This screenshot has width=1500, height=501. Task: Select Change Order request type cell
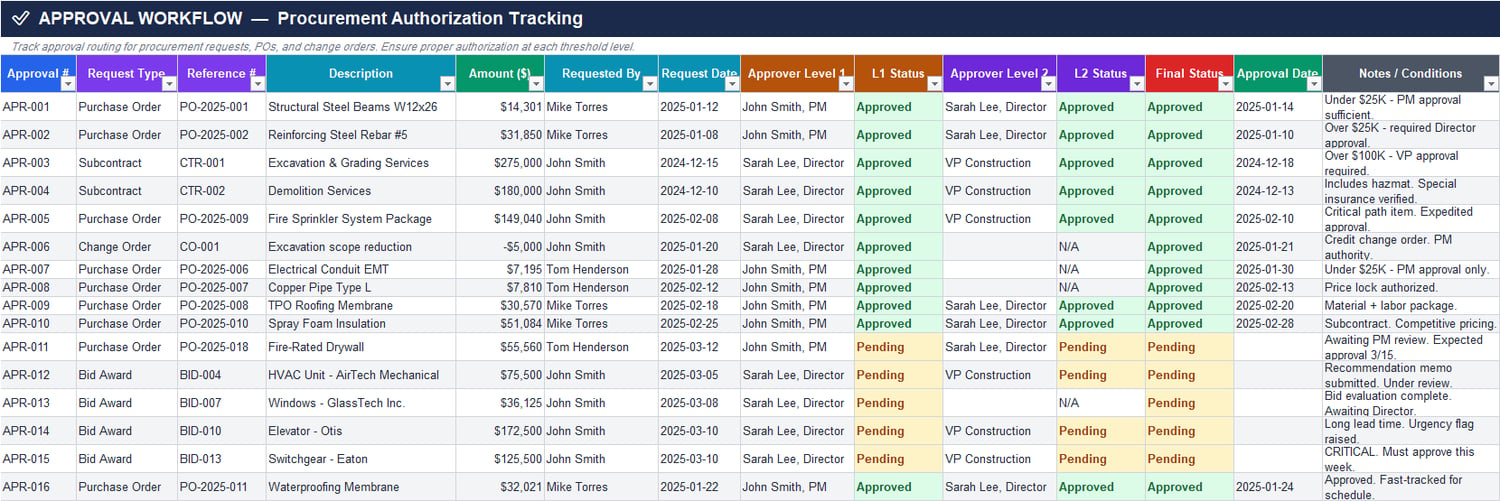pos(127,247)
